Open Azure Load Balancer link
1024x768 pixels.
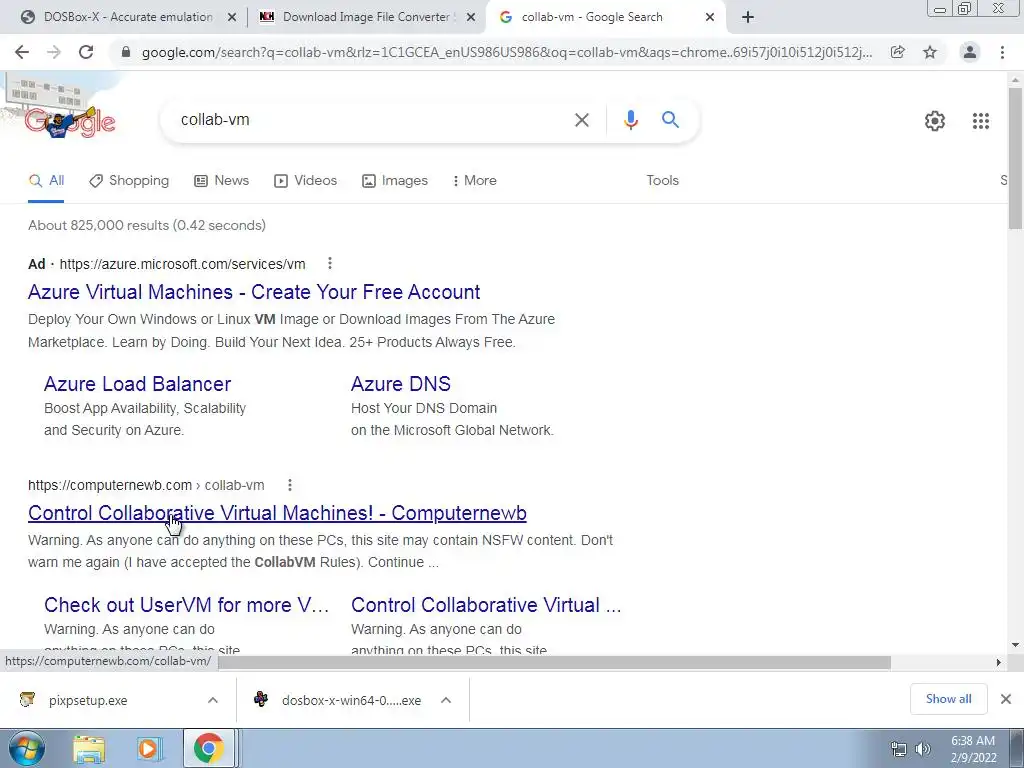pos(137,384)
